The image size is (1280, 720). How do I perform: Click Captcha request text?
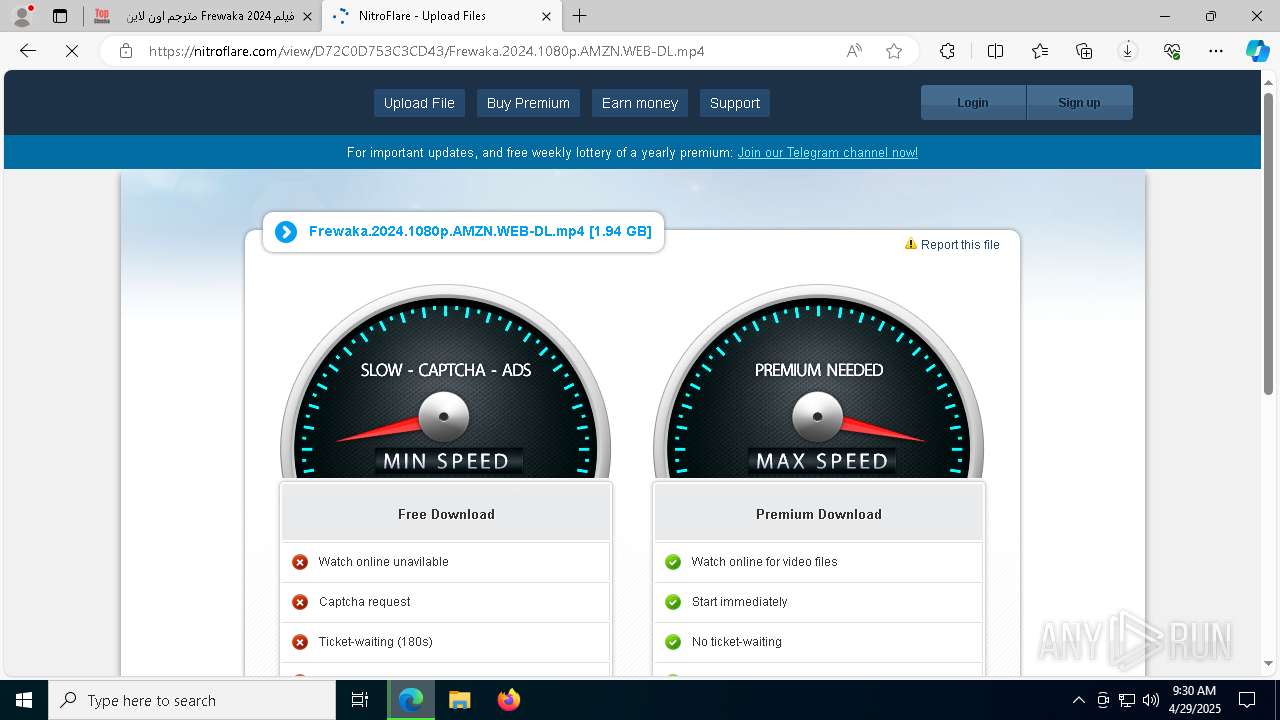[x=365, y=602]
